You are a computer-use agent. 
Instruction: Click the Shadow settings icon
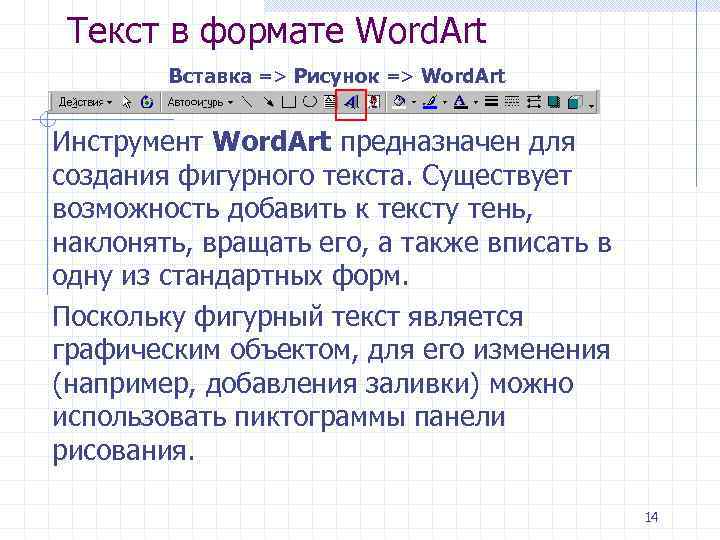pyautogui.click(x=554, y=102)
